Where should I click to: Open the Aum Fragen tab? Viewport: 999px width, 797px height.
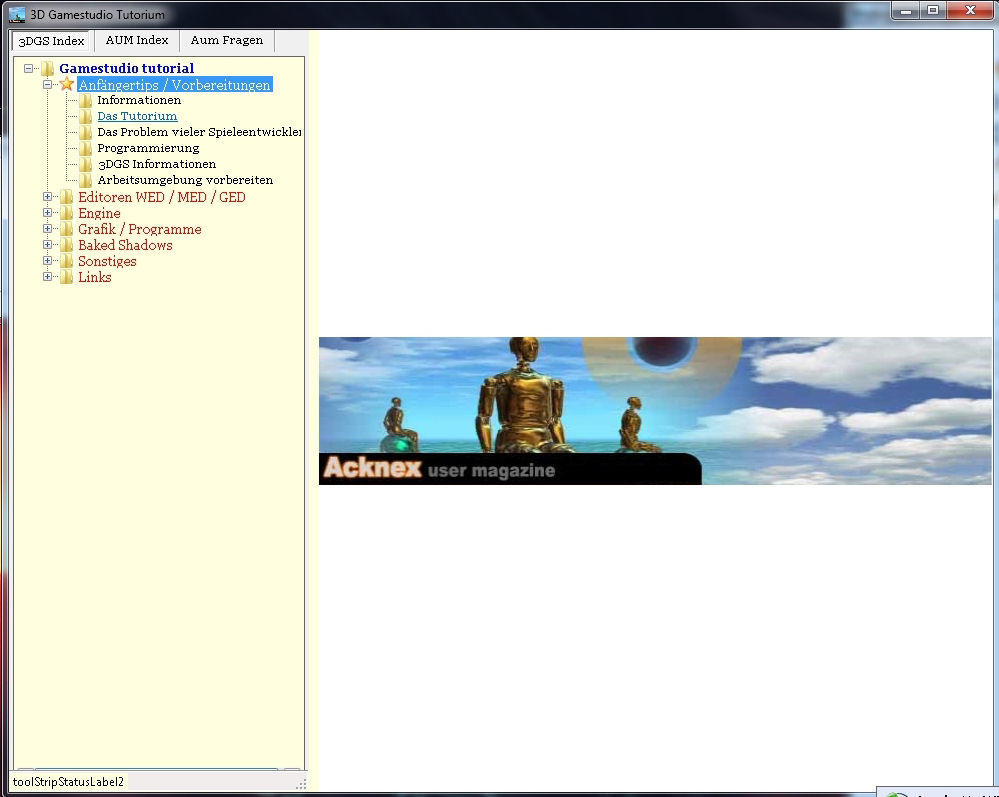[227, 40]
